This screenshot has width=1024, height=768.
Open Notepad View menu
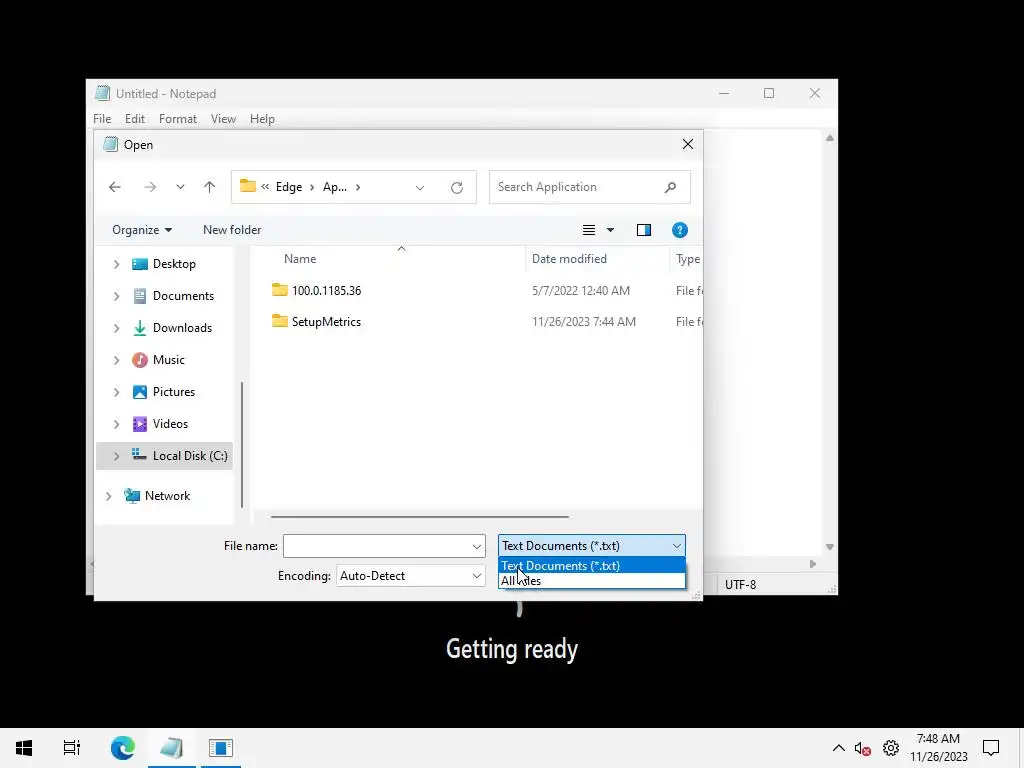223,119
